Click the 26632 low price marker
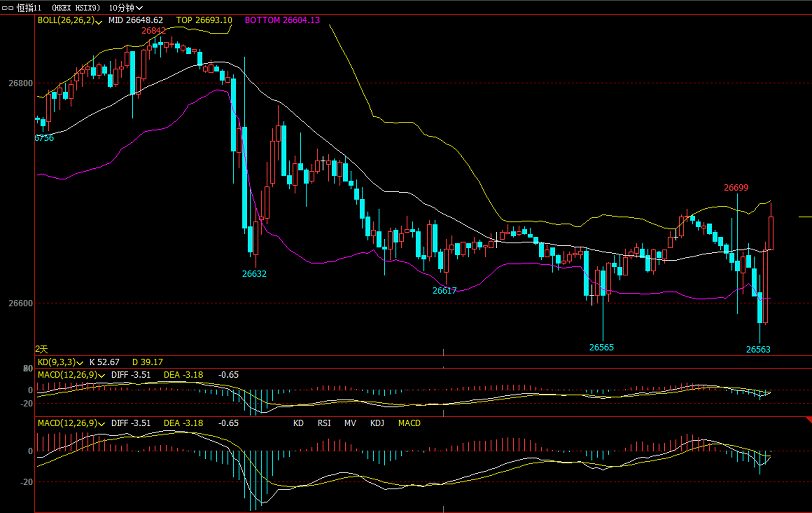Viewport: 812px width, 513px height. 254,273
